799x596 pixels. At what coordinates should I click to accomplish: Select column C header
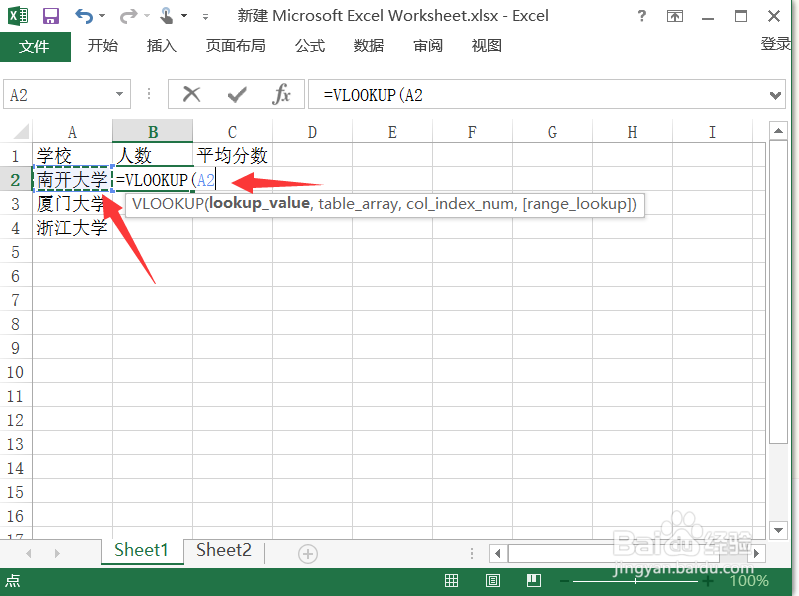tap(232, 132)
